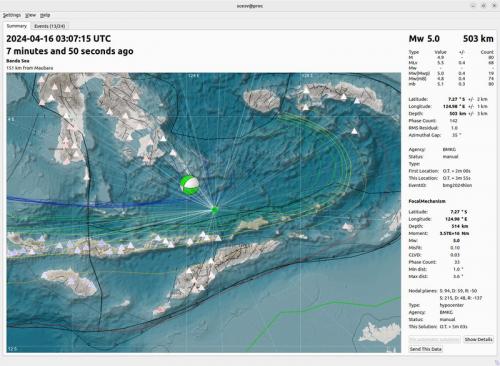The width and height of the screenshot is (500, 366).
Task: Select the Summary tab
Action: pyautogui.click(x=17, y=26)
